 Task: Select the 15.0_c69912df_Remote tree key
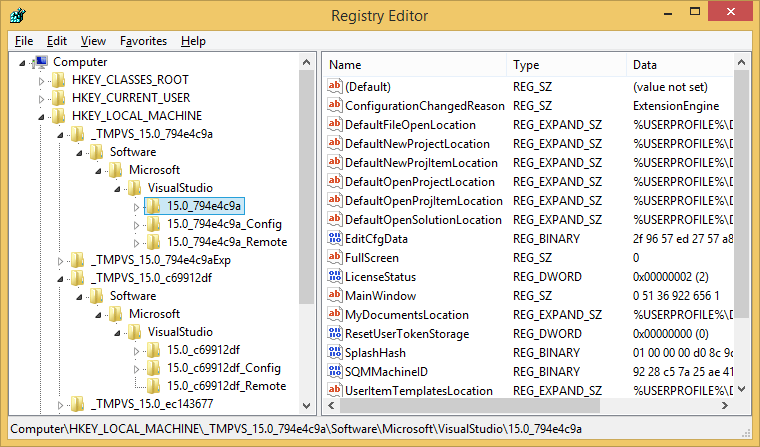226,386
